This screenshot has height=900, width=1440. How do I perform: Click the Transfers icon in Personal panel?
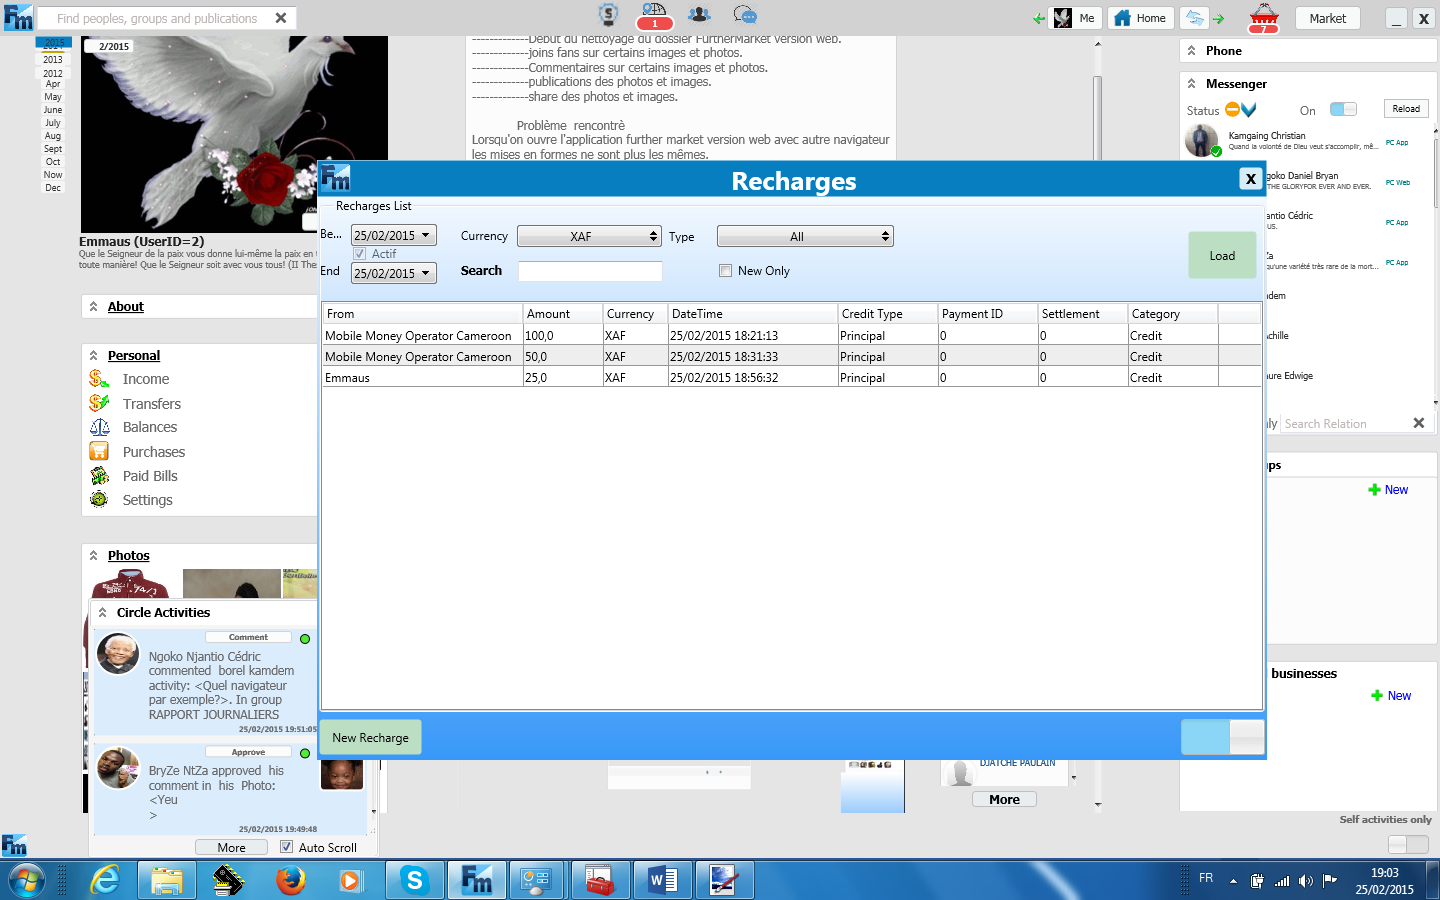click(99, 403)
